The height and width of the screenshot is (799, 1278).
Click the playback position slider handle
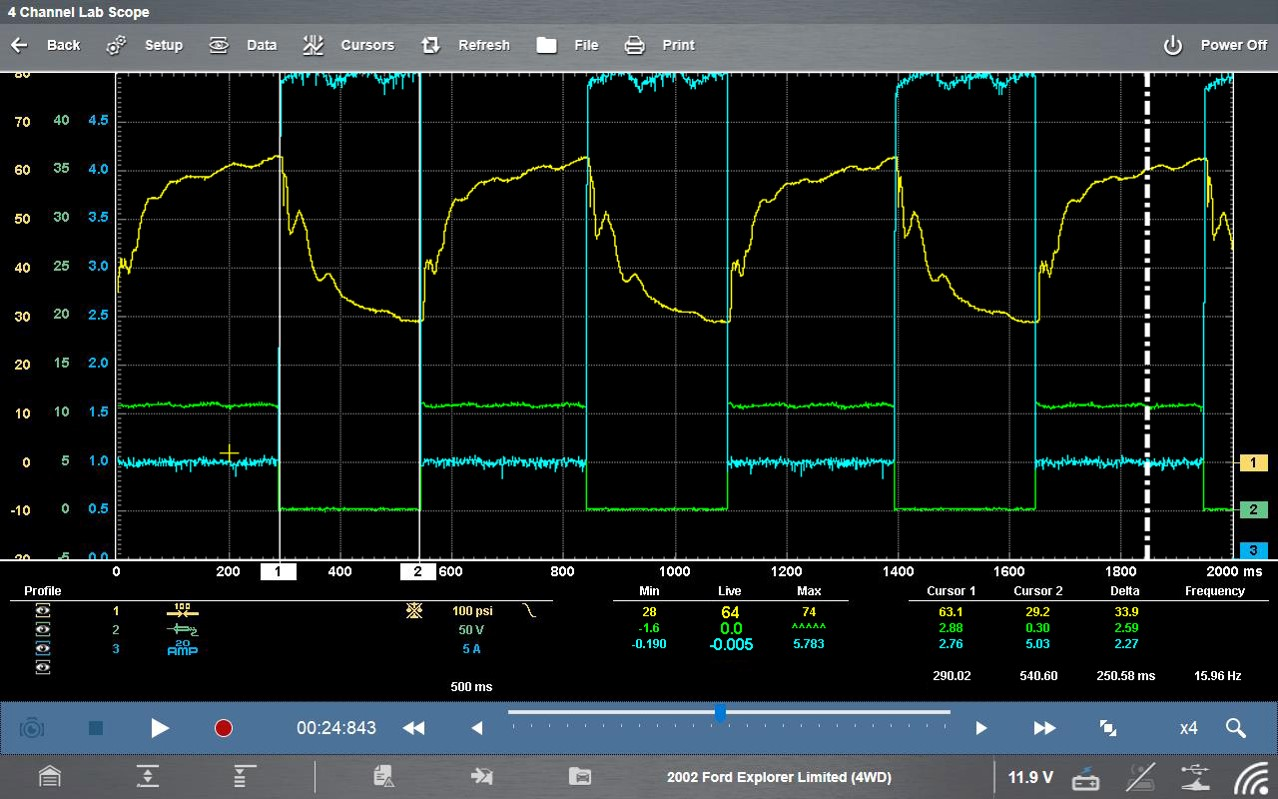(719, 713)
